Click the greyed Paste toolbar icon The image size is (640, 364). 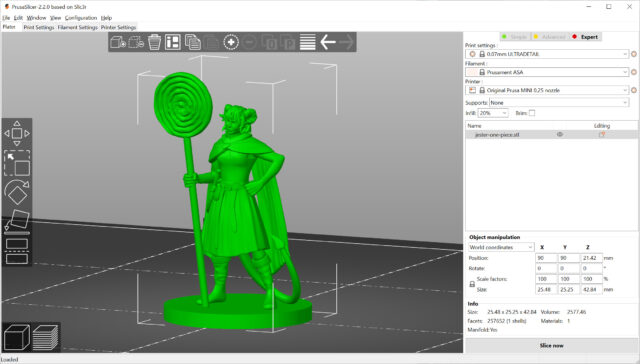point(211,42)
